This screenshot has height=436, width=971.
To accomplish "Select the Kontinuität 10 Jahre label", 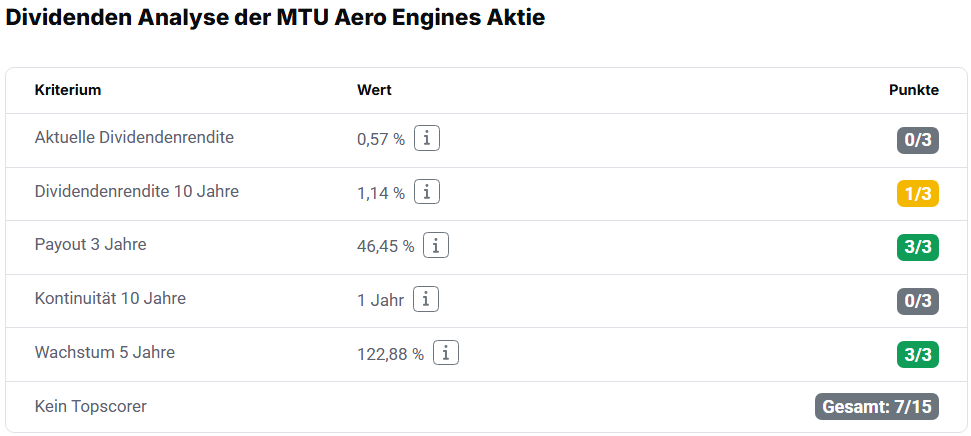I will click(110, 299).
